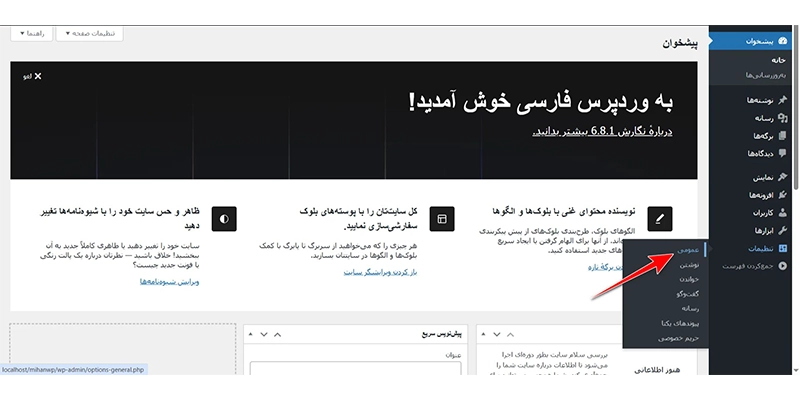Click the نوشته‌ها pushpin icon in sidebar
The width and height of the screenshot is (800, 400).
(783, 101)
